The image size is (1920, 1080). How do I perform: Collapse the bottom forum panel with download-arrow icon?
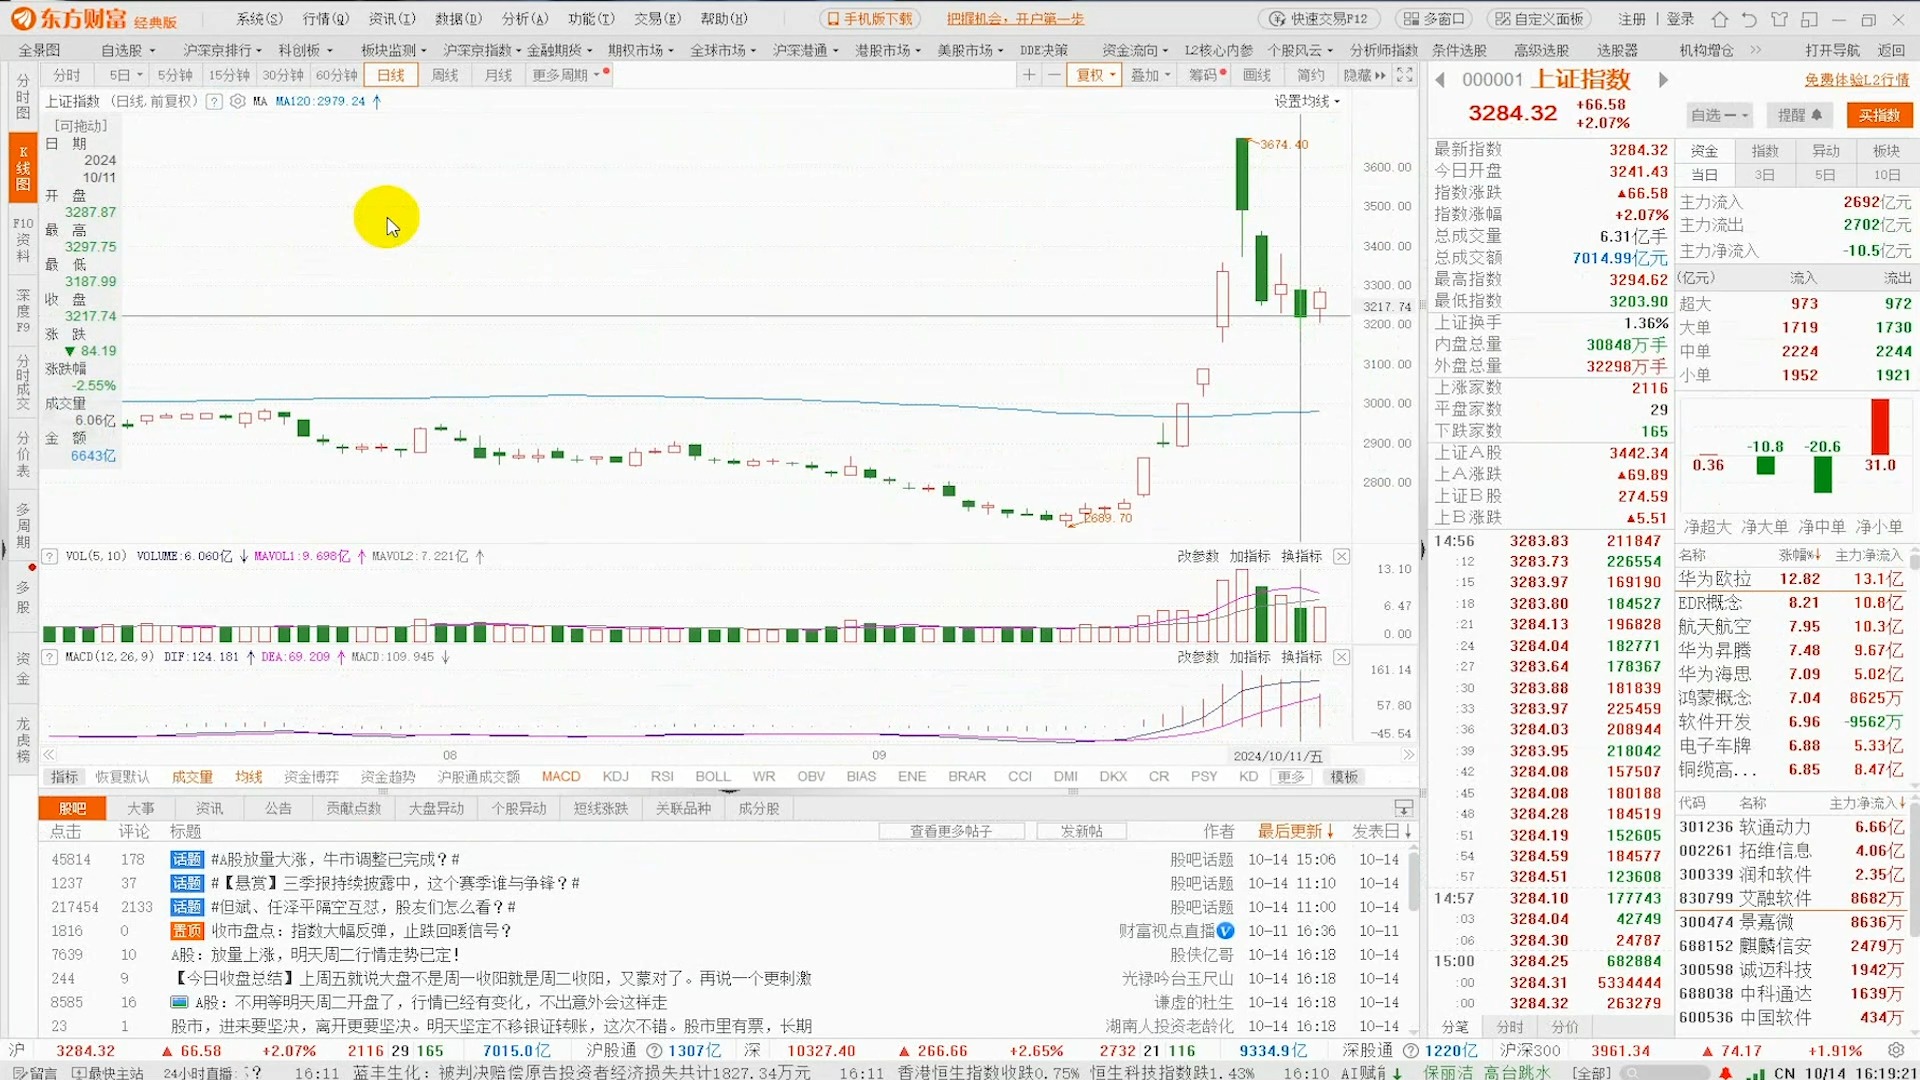point(1403,808)
